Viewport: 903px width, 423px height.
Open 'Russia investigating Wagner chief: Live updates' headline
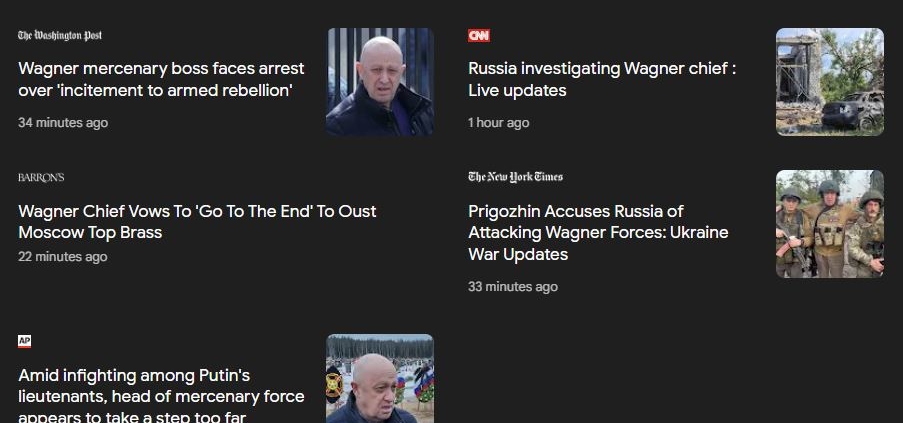pos(602,79)
